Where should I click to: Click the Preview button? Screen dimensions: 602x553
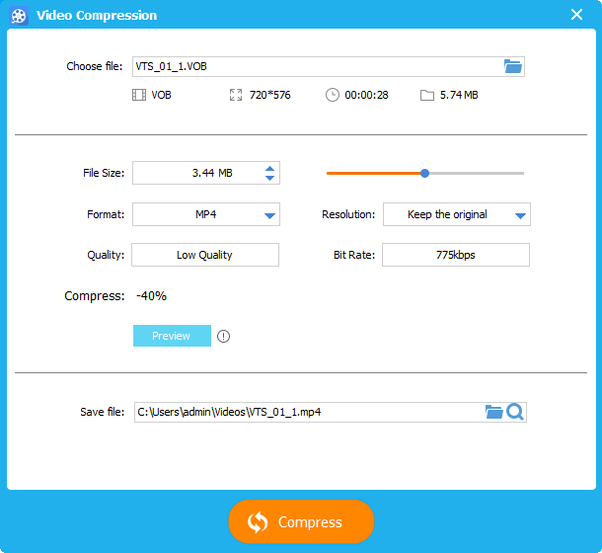(x=172, y=336)
